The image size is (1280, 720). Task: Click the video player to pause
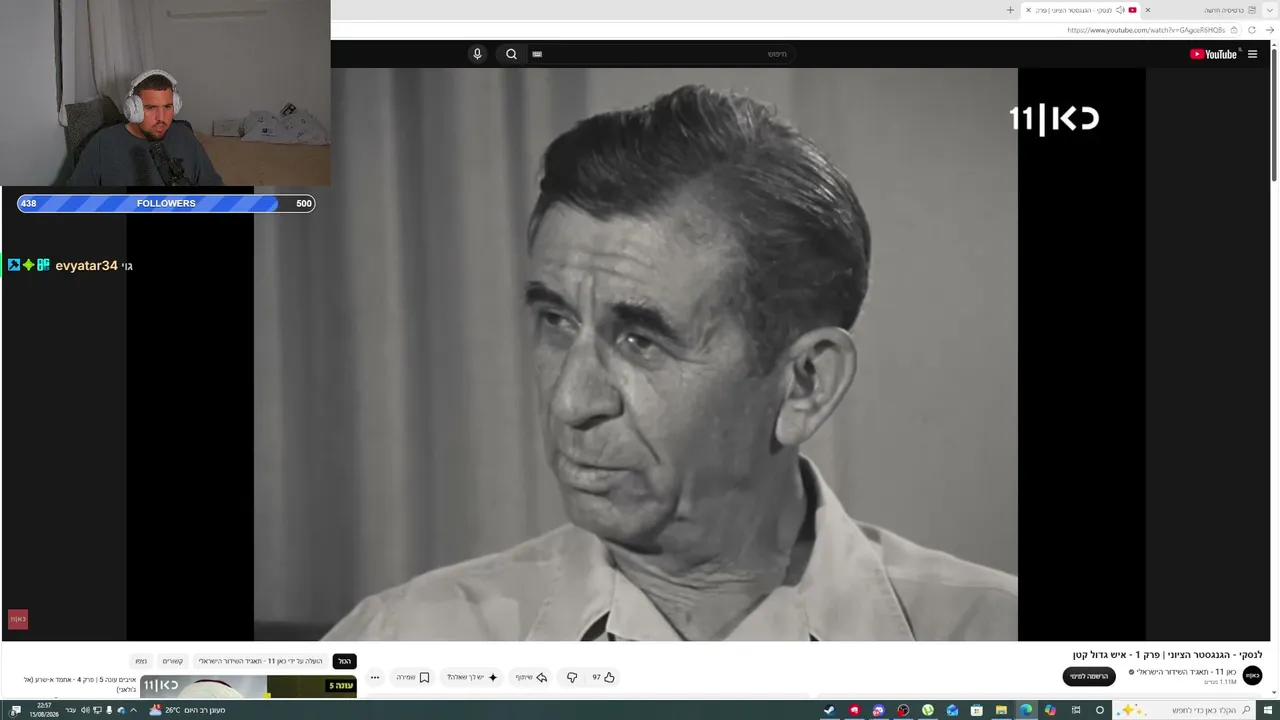point(636,354)
